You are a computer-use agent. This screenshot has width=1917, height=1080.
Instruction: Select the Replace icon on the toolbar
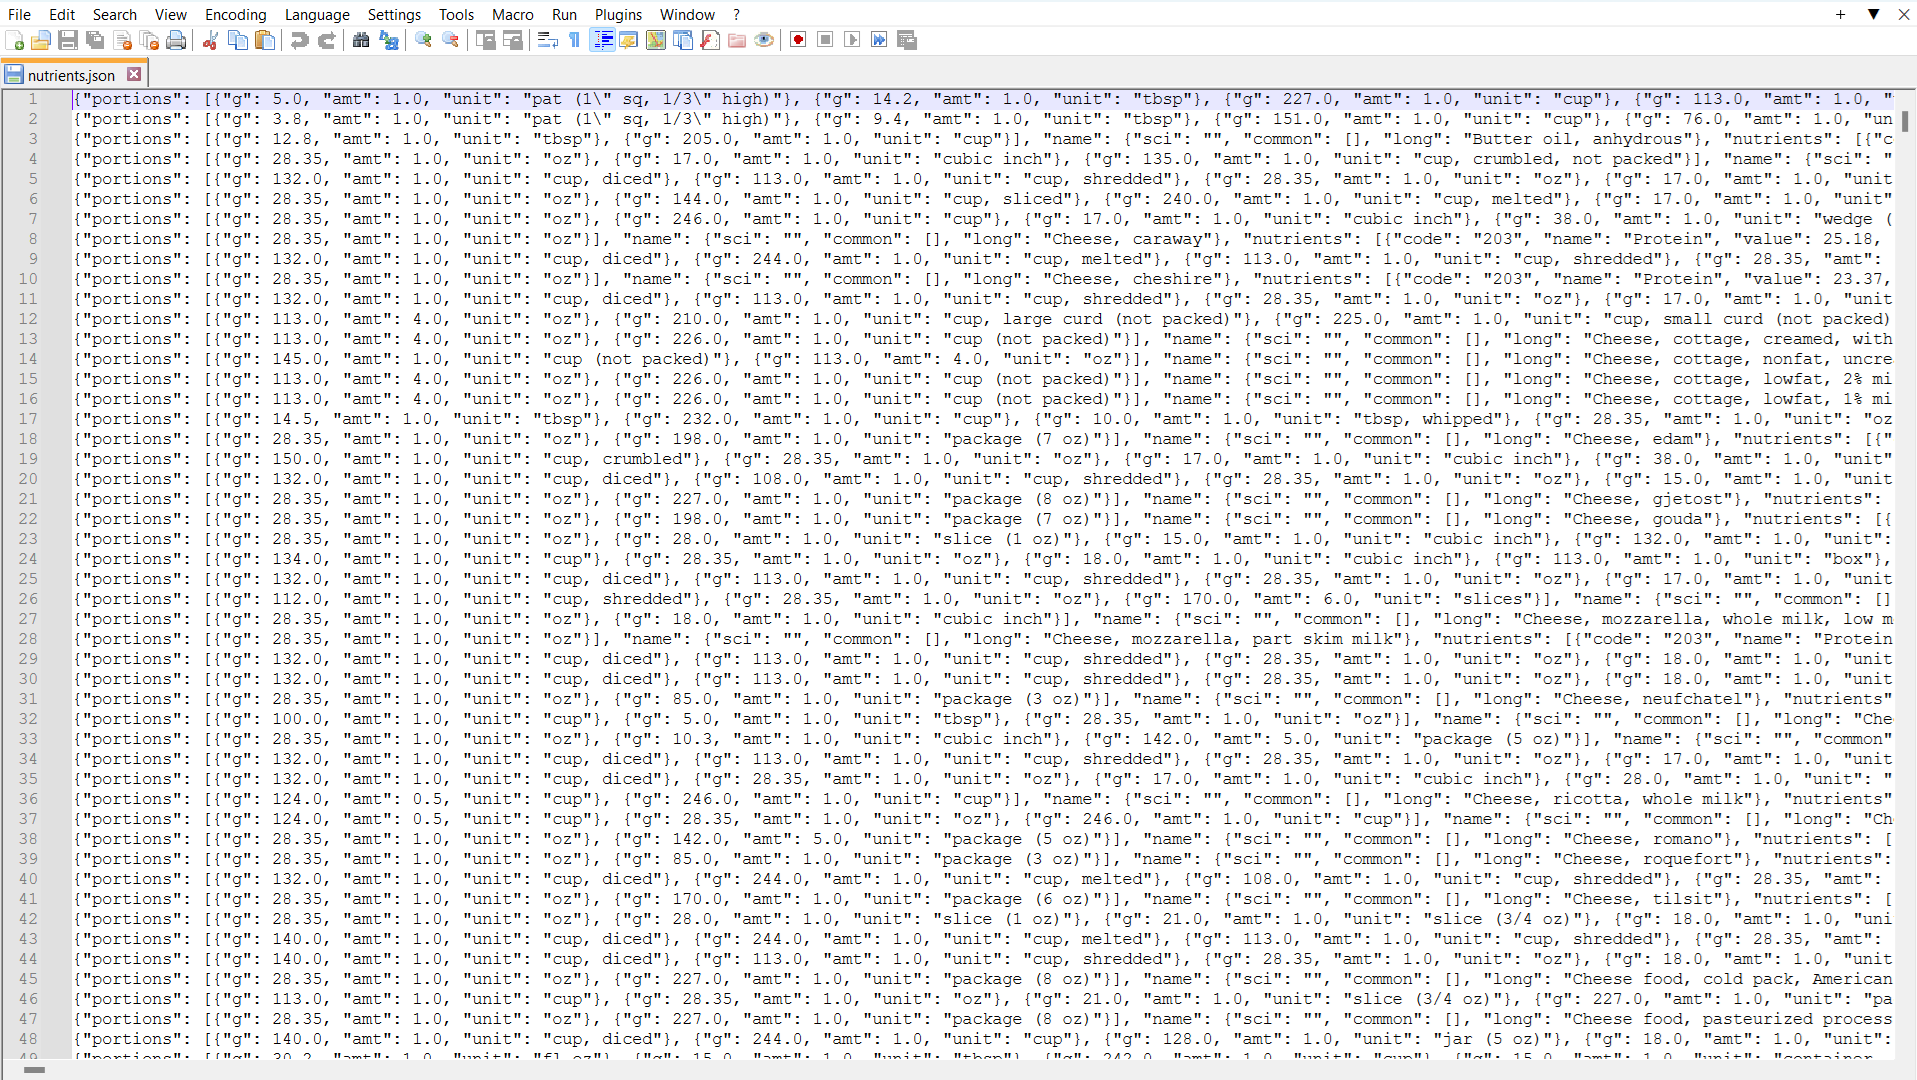[x=388, y=40]
